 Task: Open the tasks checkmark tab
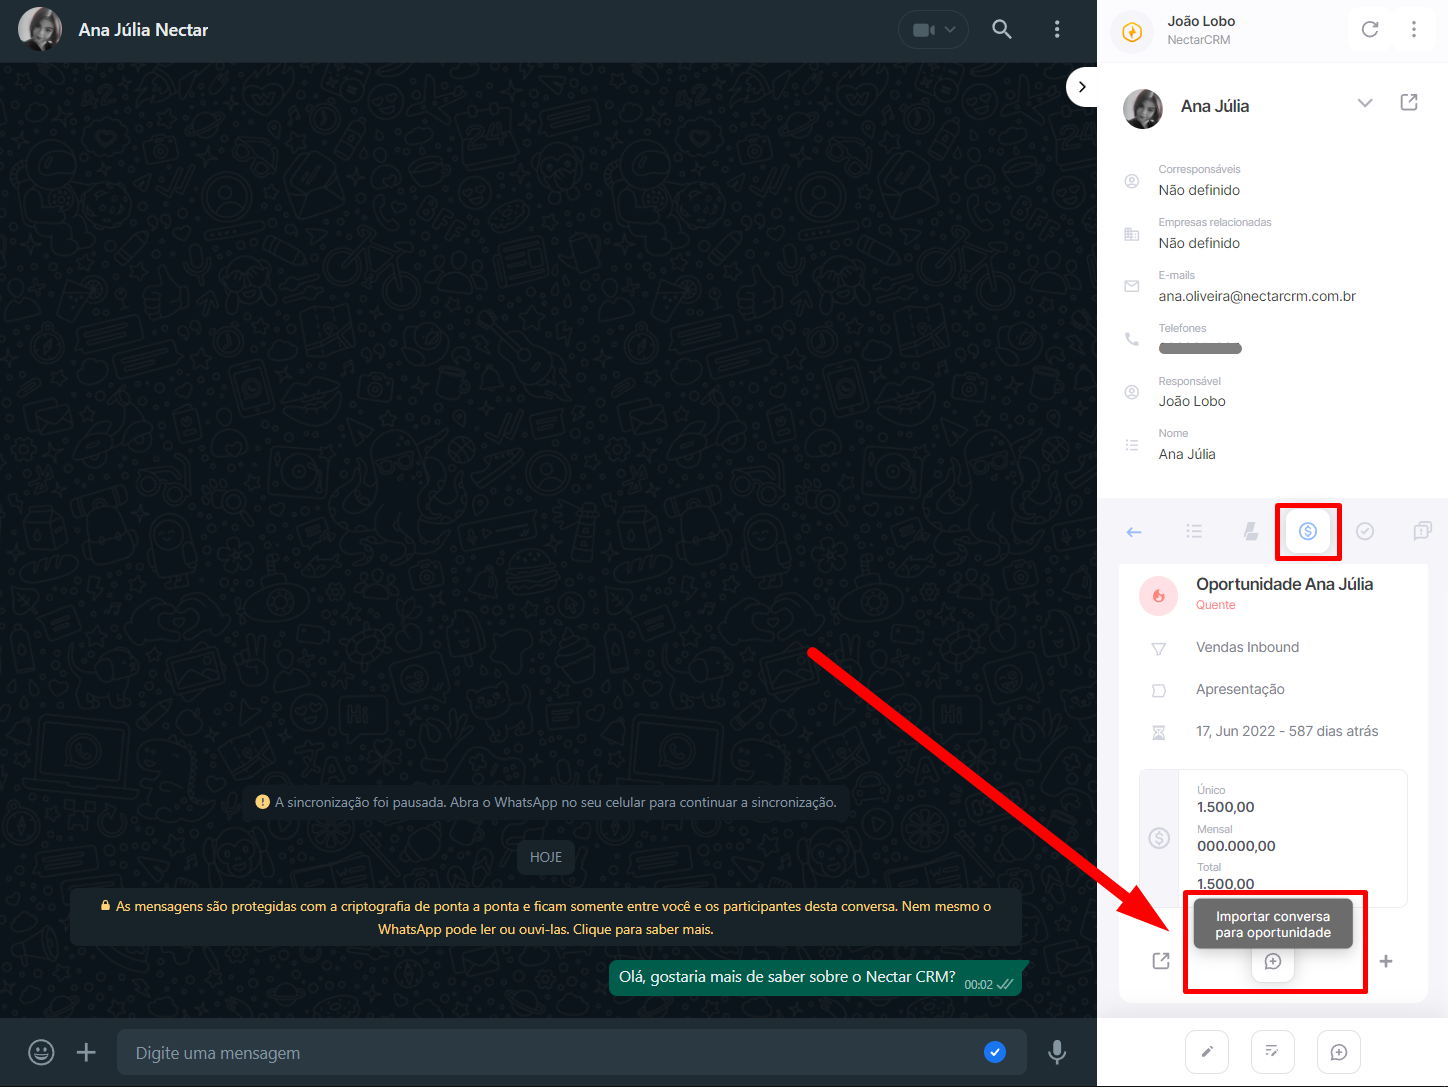click(x=1365, y=532)
